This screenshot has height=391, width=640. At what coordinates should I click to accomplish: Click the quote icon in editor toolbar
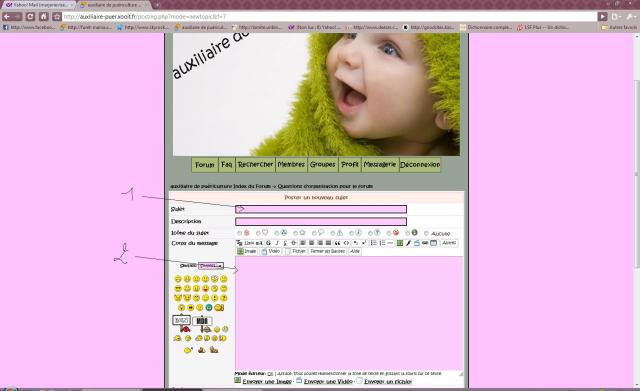point(338,243)
